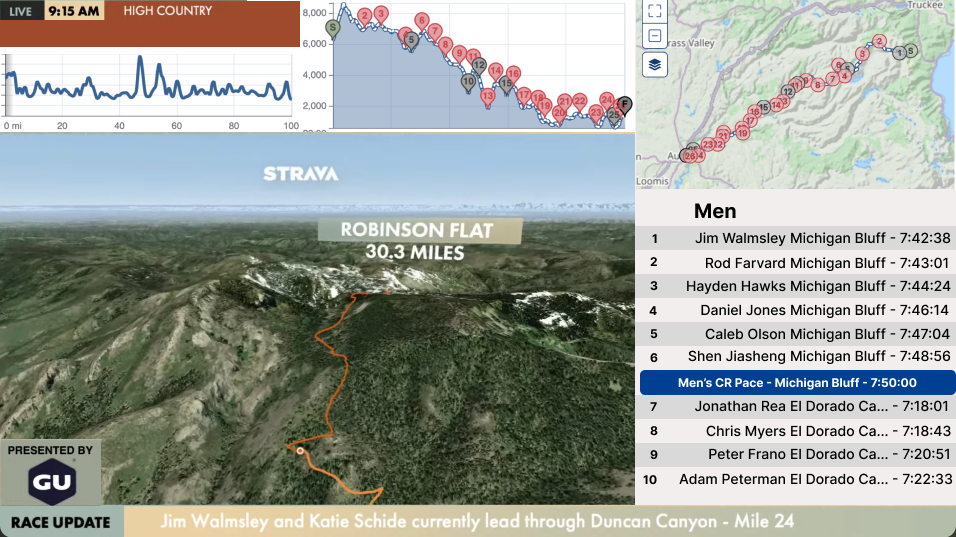Select pin 23 on the elevation chart

596,113
